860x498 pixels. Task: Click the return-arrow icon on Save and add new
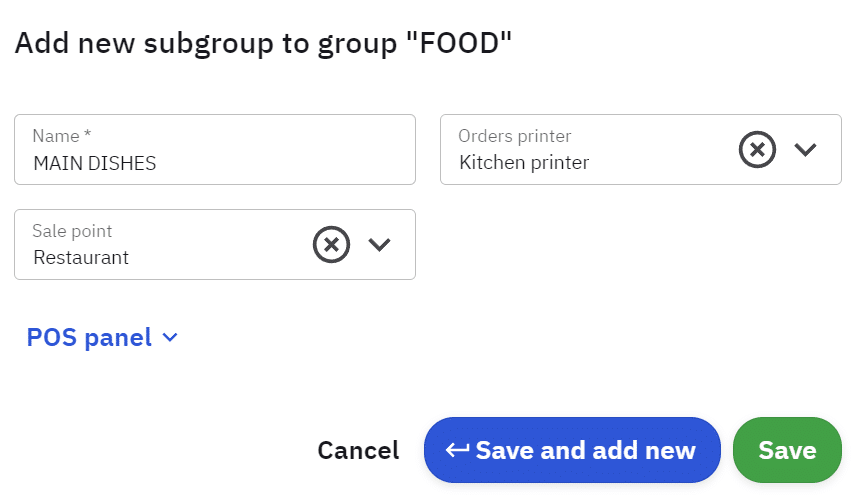(458, 450)
